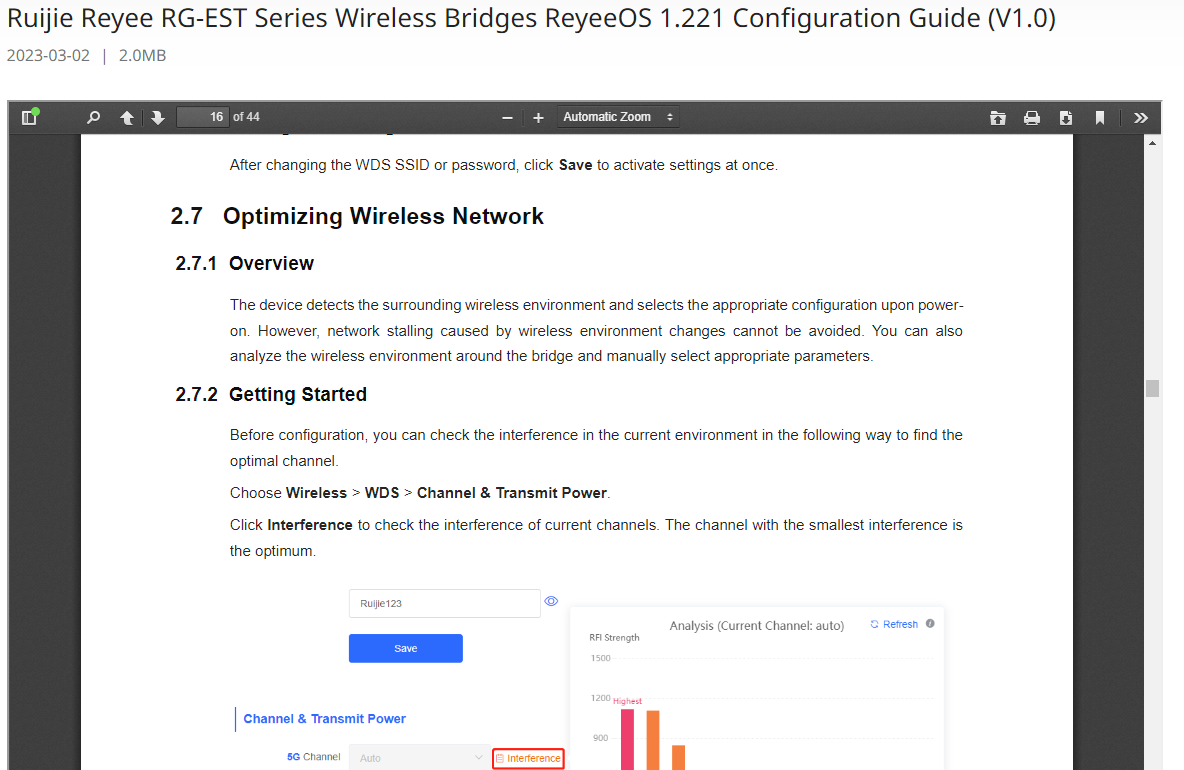Open the find-in-document search tool
The image size is (1184, 770).
pyautogui.click(x=94, y=117)
